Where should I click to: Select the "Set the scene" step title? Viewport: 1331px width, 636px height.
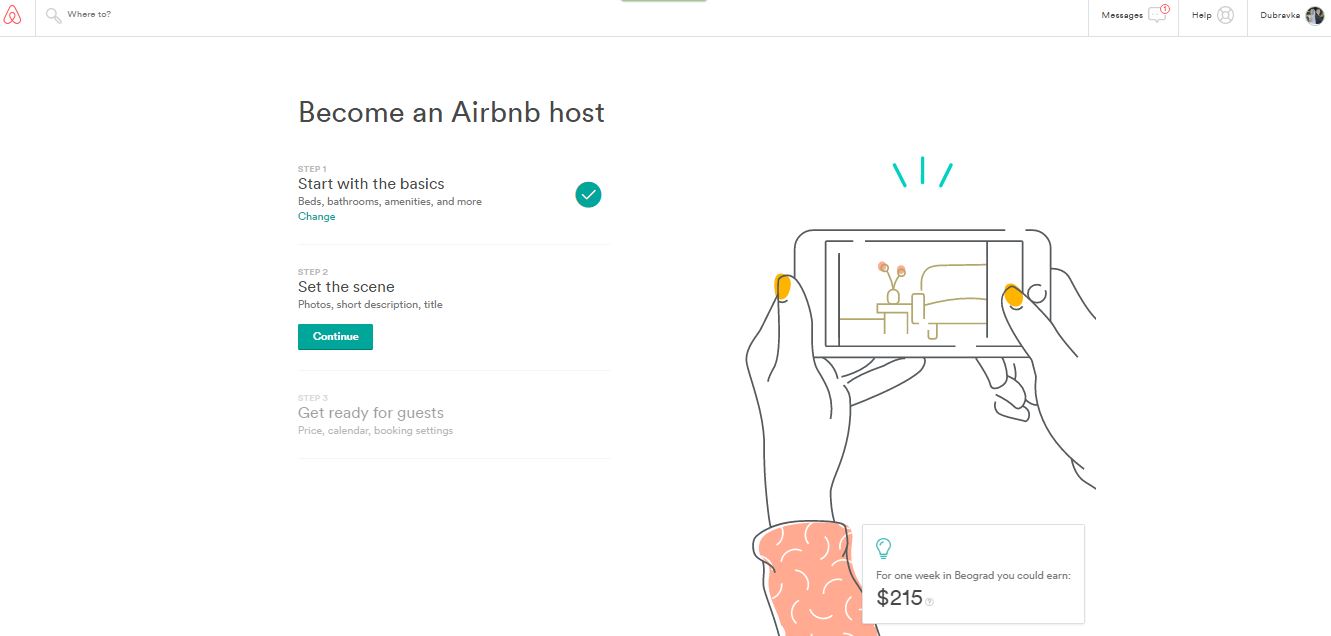[x=346, y=287]
